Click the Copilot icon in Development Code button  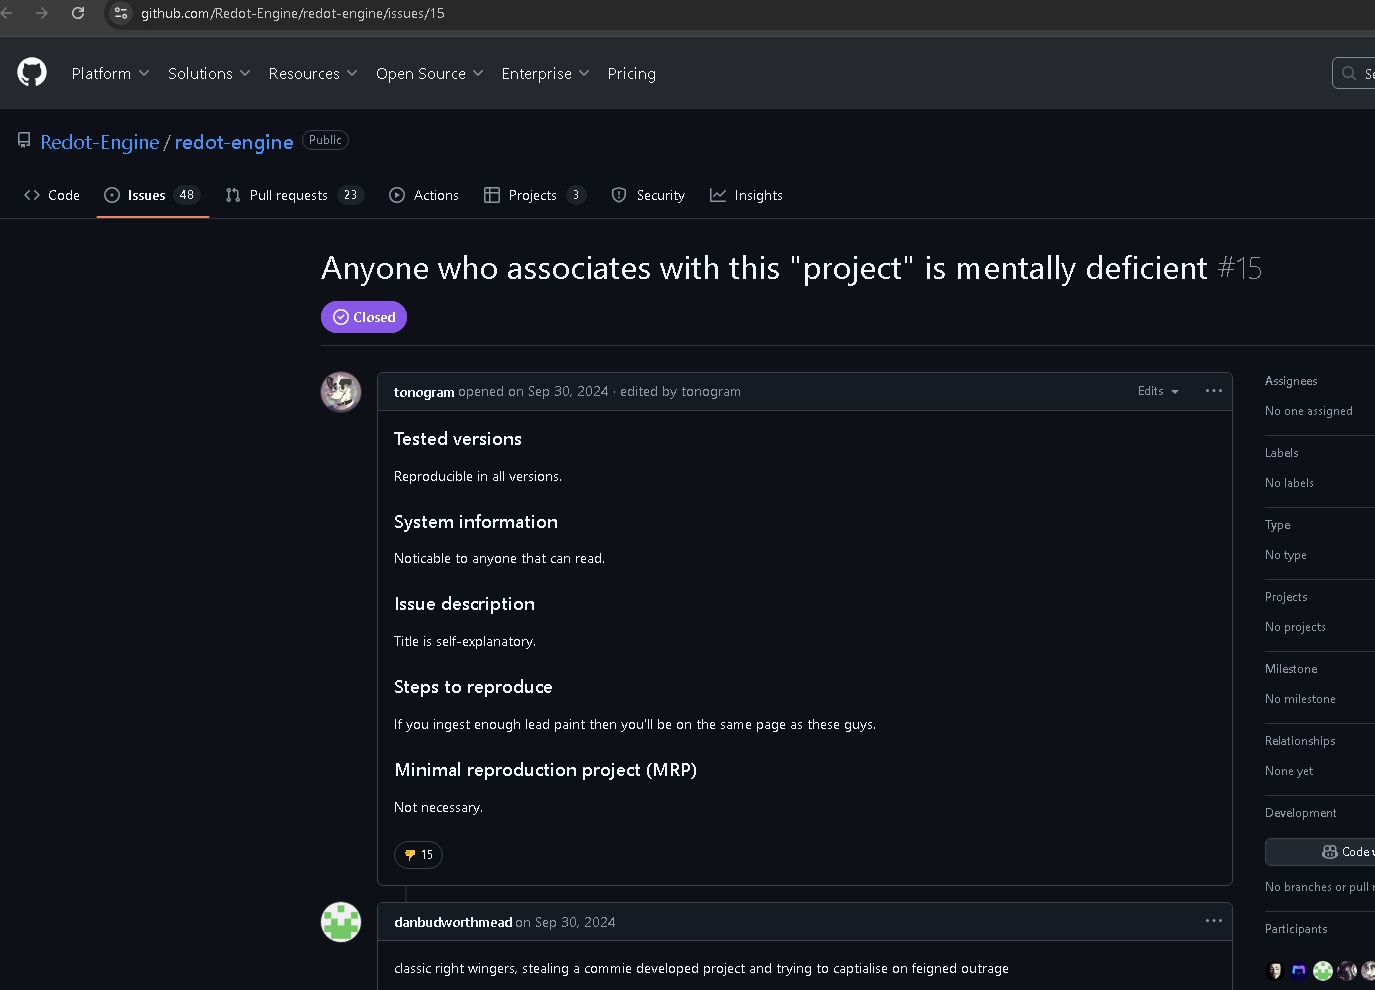(1330, 852)
